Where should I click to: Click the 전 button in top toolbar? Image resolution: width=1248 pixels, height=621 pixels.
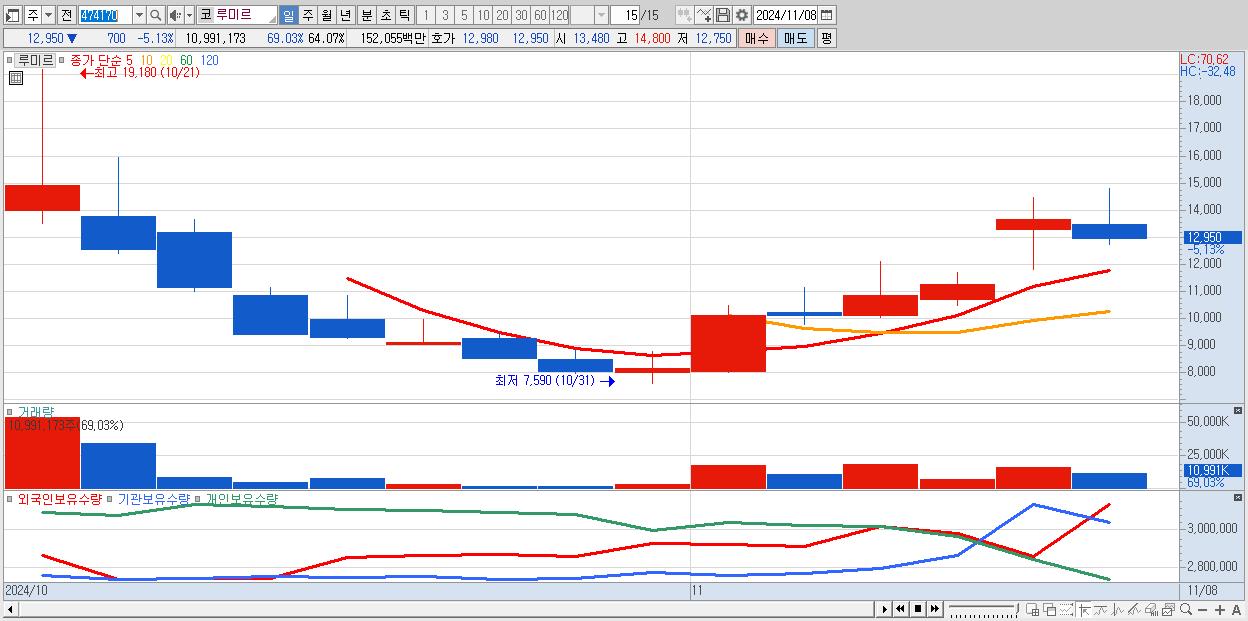point(66,15)
